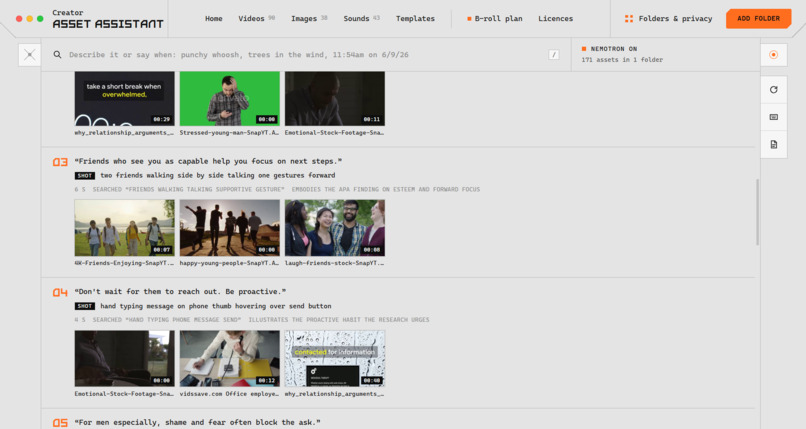Open the 'take a short break' video thumbnail
The width and height of the screenshot is (806, 429).
click(x=124, y=99)
